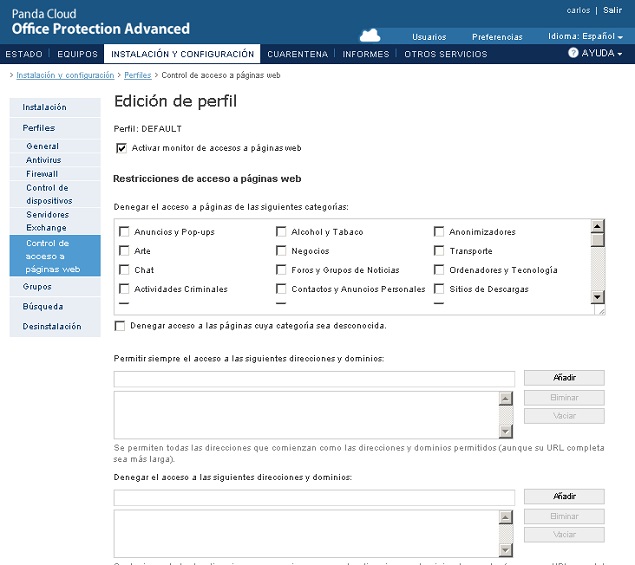635x565 pixels.
Task: Click the allowed addresses input field
Action: pyautogui.click(x=314, y=379)
